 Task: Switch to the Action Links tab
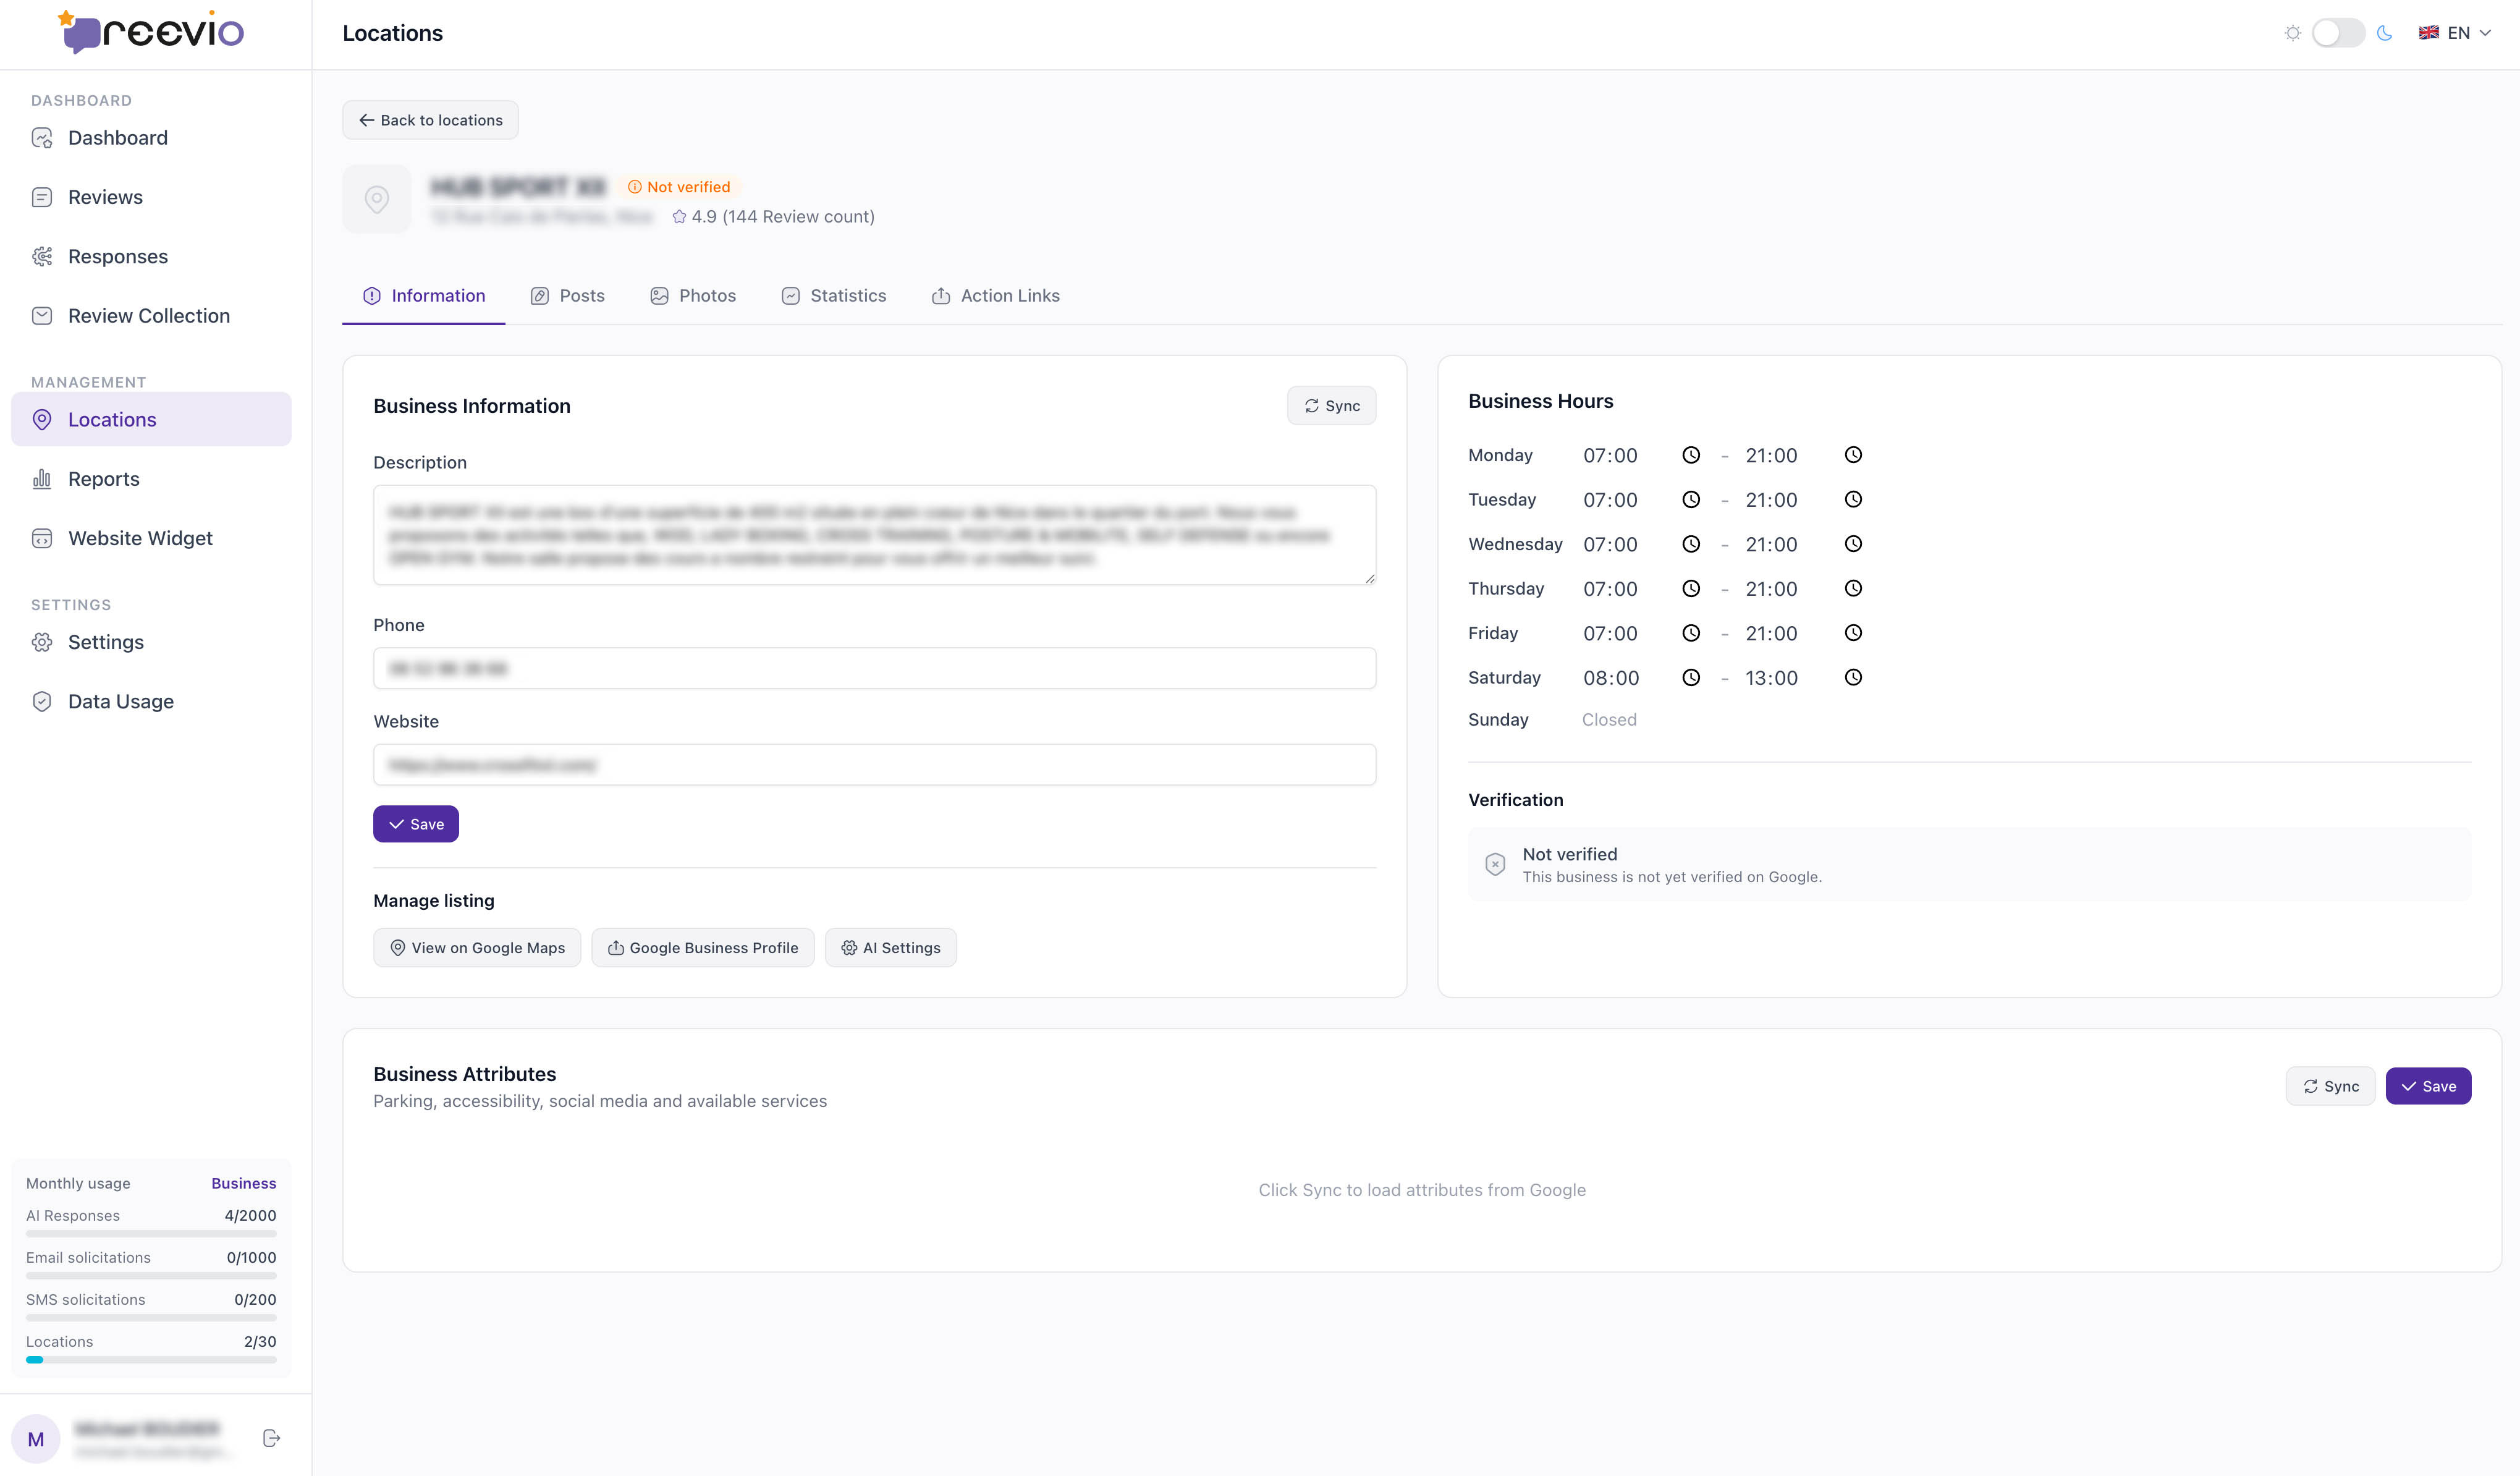pyautogui.click(x=994, y=295)
